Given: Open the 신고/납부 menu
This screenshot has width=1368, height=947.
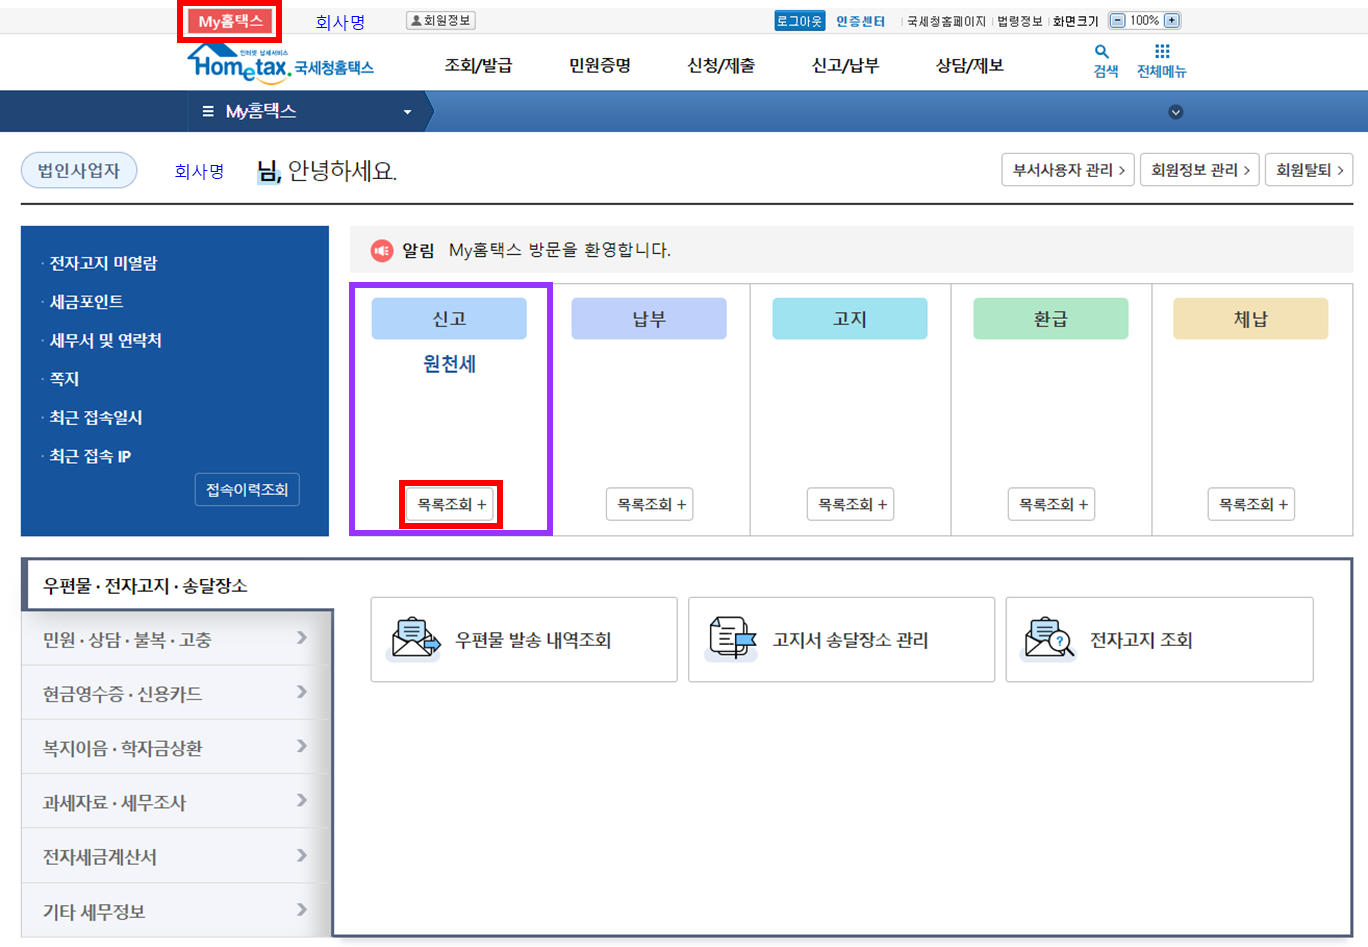Looking at the screenshot, I should tap(845, 65).
